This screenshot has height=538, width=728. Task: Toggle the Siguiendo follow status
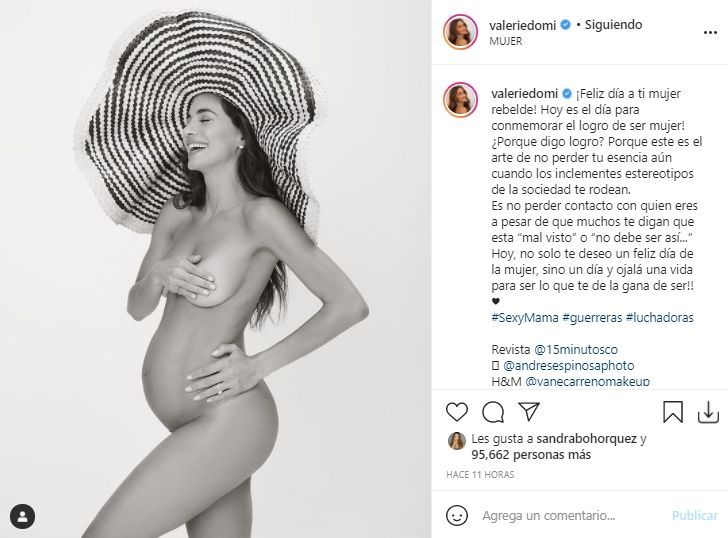[x=613, y=25]
